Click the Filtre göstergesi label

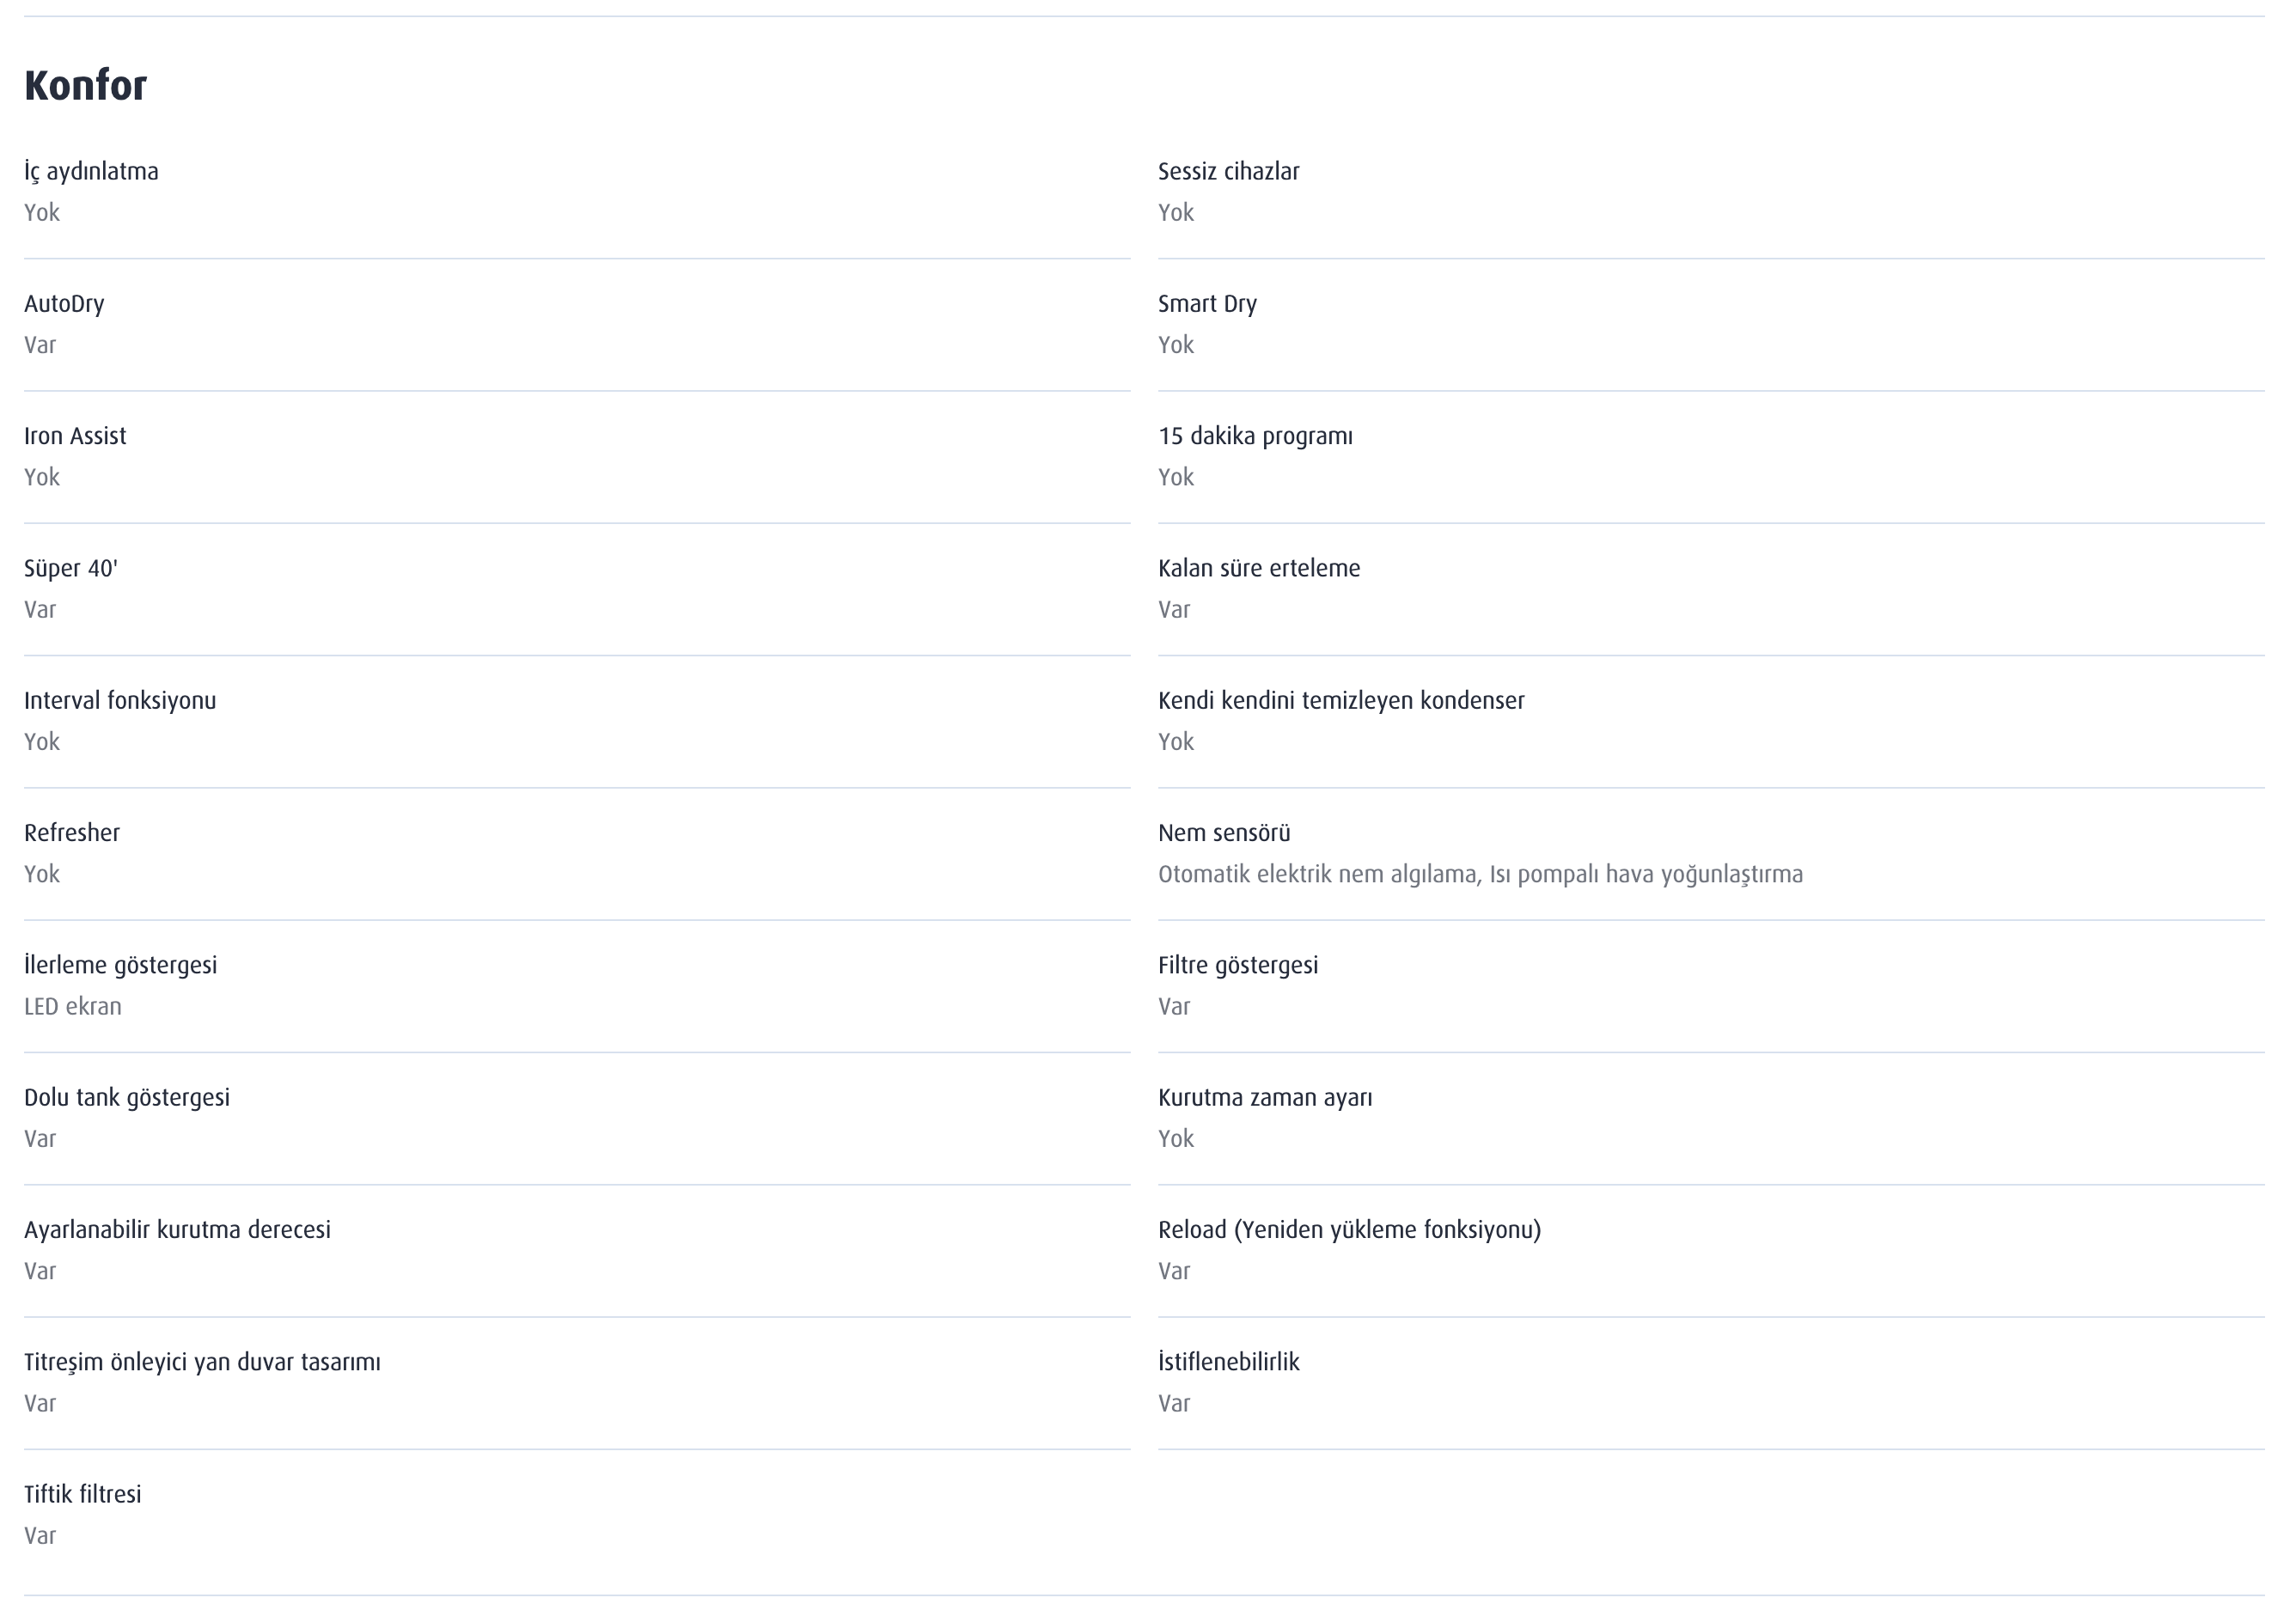tap(1238, 966)
